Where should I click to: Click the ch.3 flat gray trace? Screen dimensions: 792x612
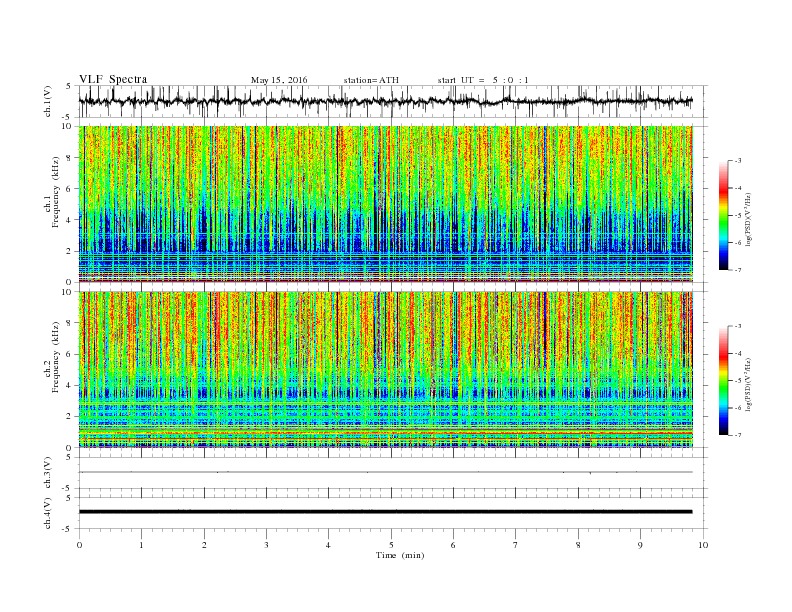point(386,472)
